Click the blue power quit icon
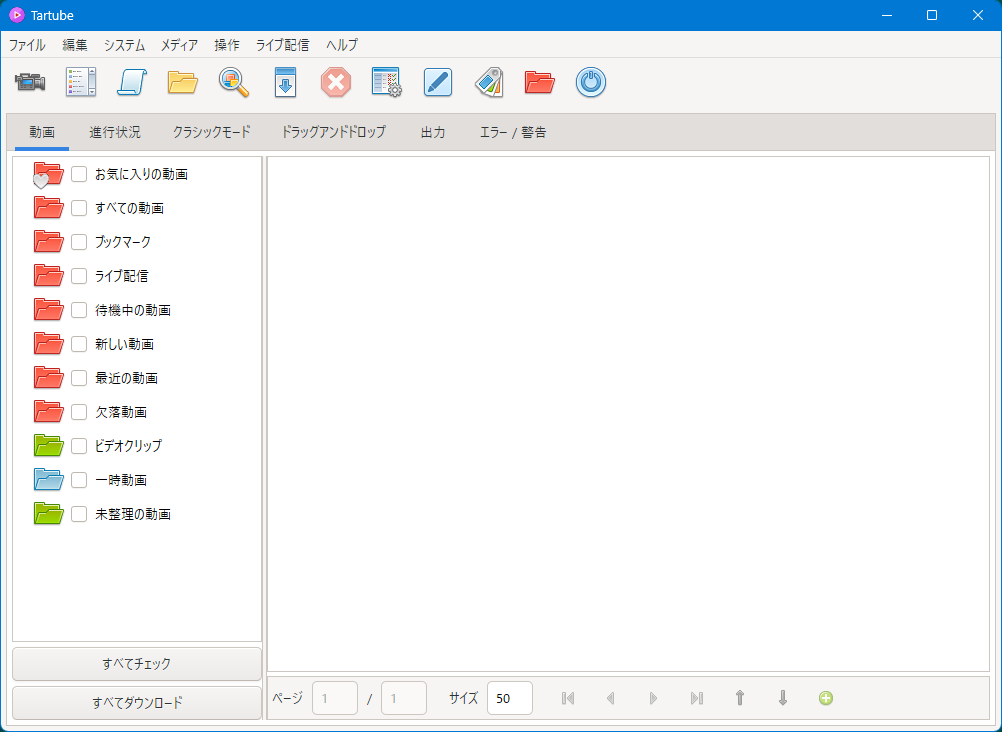This screenshot has width=1002, height=732. 591,82
